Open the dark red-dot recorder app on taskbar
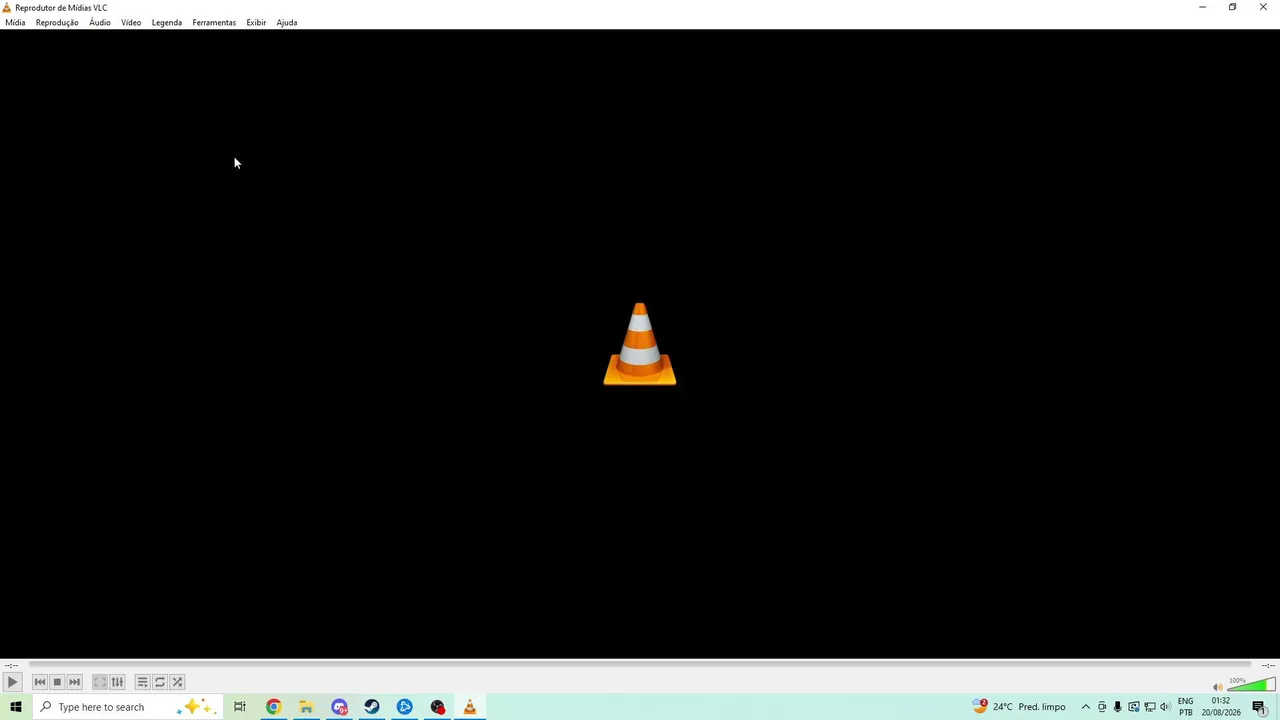This screenshot has height=720, width=1280. (438, 707)
